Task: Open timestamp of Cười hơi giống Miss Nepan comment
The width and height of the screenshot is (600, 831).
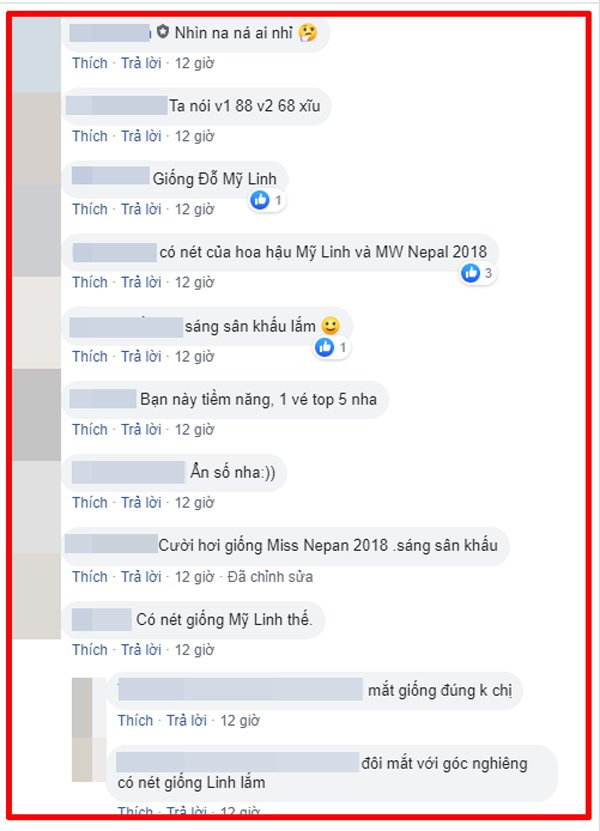Action: coord(195,577)
